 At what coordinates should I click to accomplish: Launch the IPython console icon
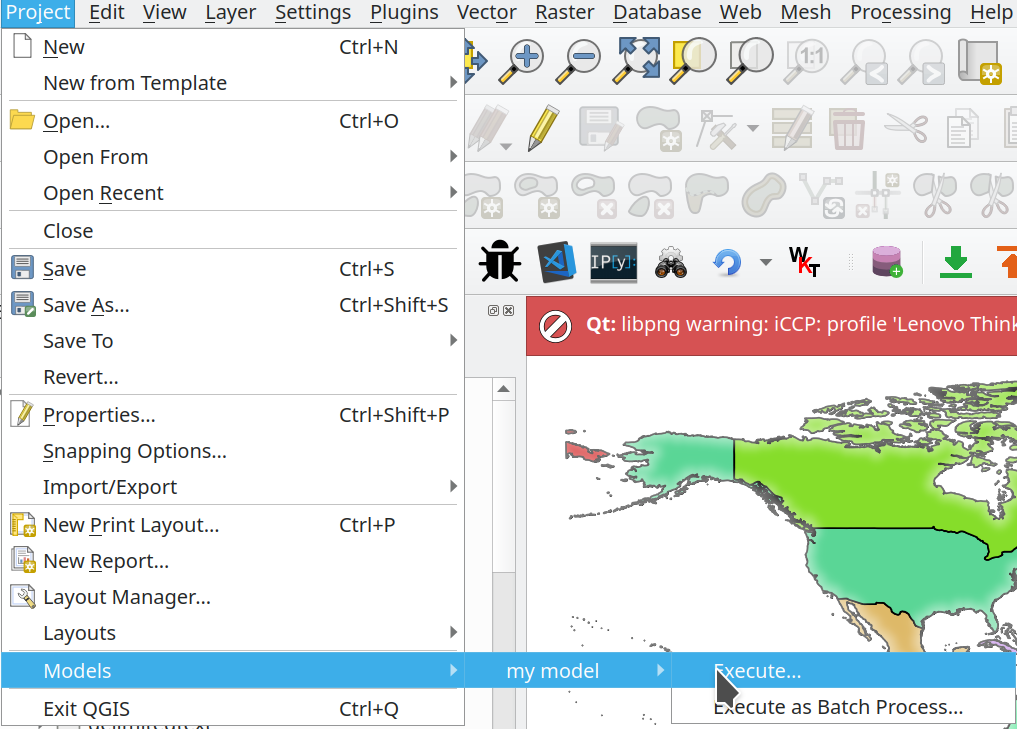[613, 262]
